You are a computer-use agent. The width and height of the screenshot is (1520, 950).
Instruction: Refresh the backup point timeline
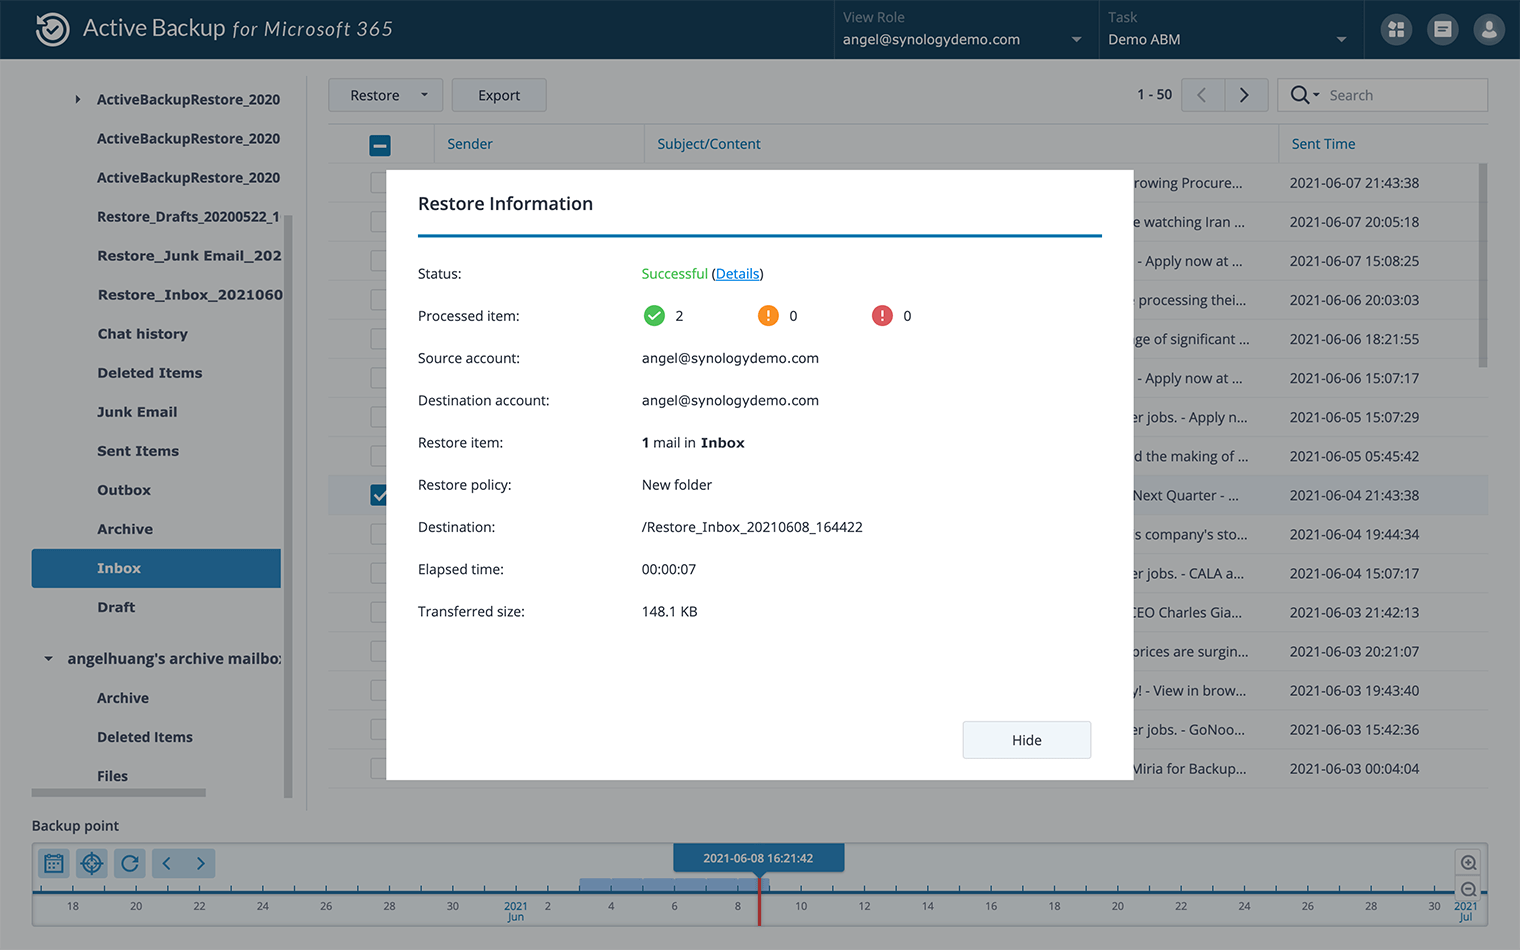point(129,862)
